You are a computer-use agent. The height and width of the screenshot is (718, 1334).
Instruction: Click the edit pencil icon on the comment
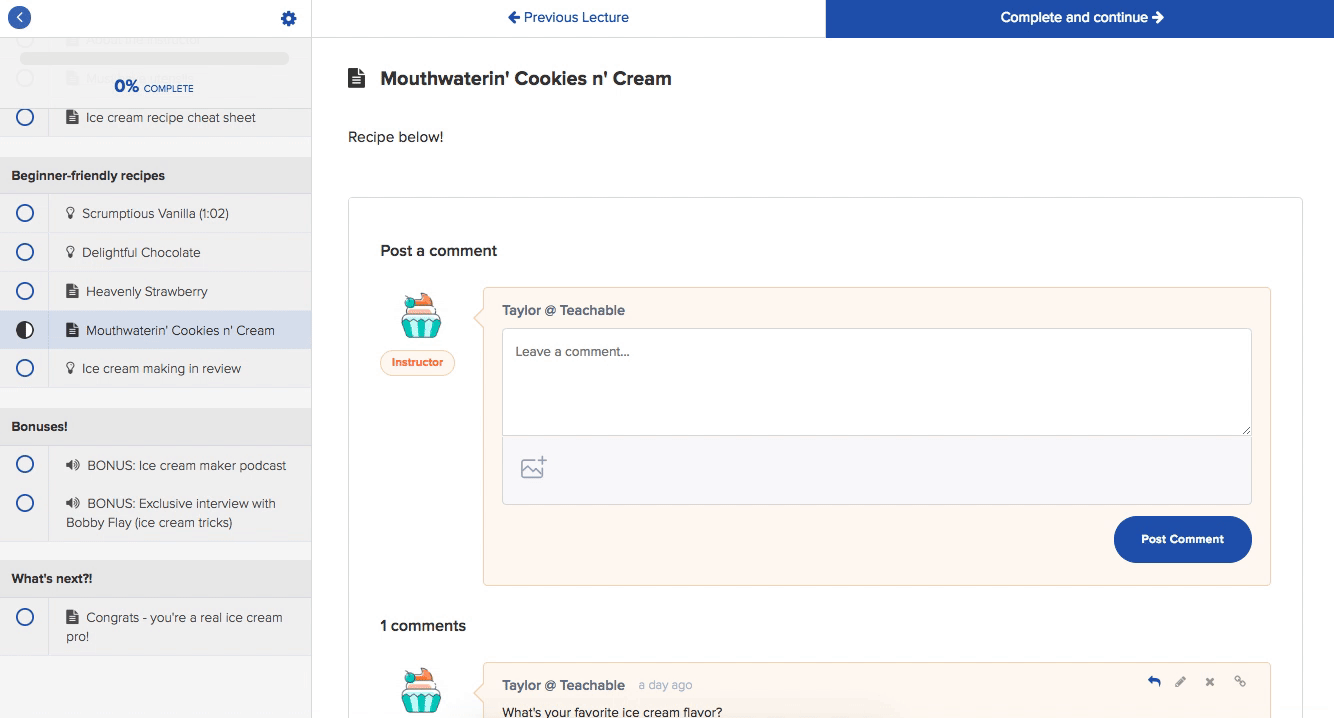pyautogui.click(x=1181, y=682)
